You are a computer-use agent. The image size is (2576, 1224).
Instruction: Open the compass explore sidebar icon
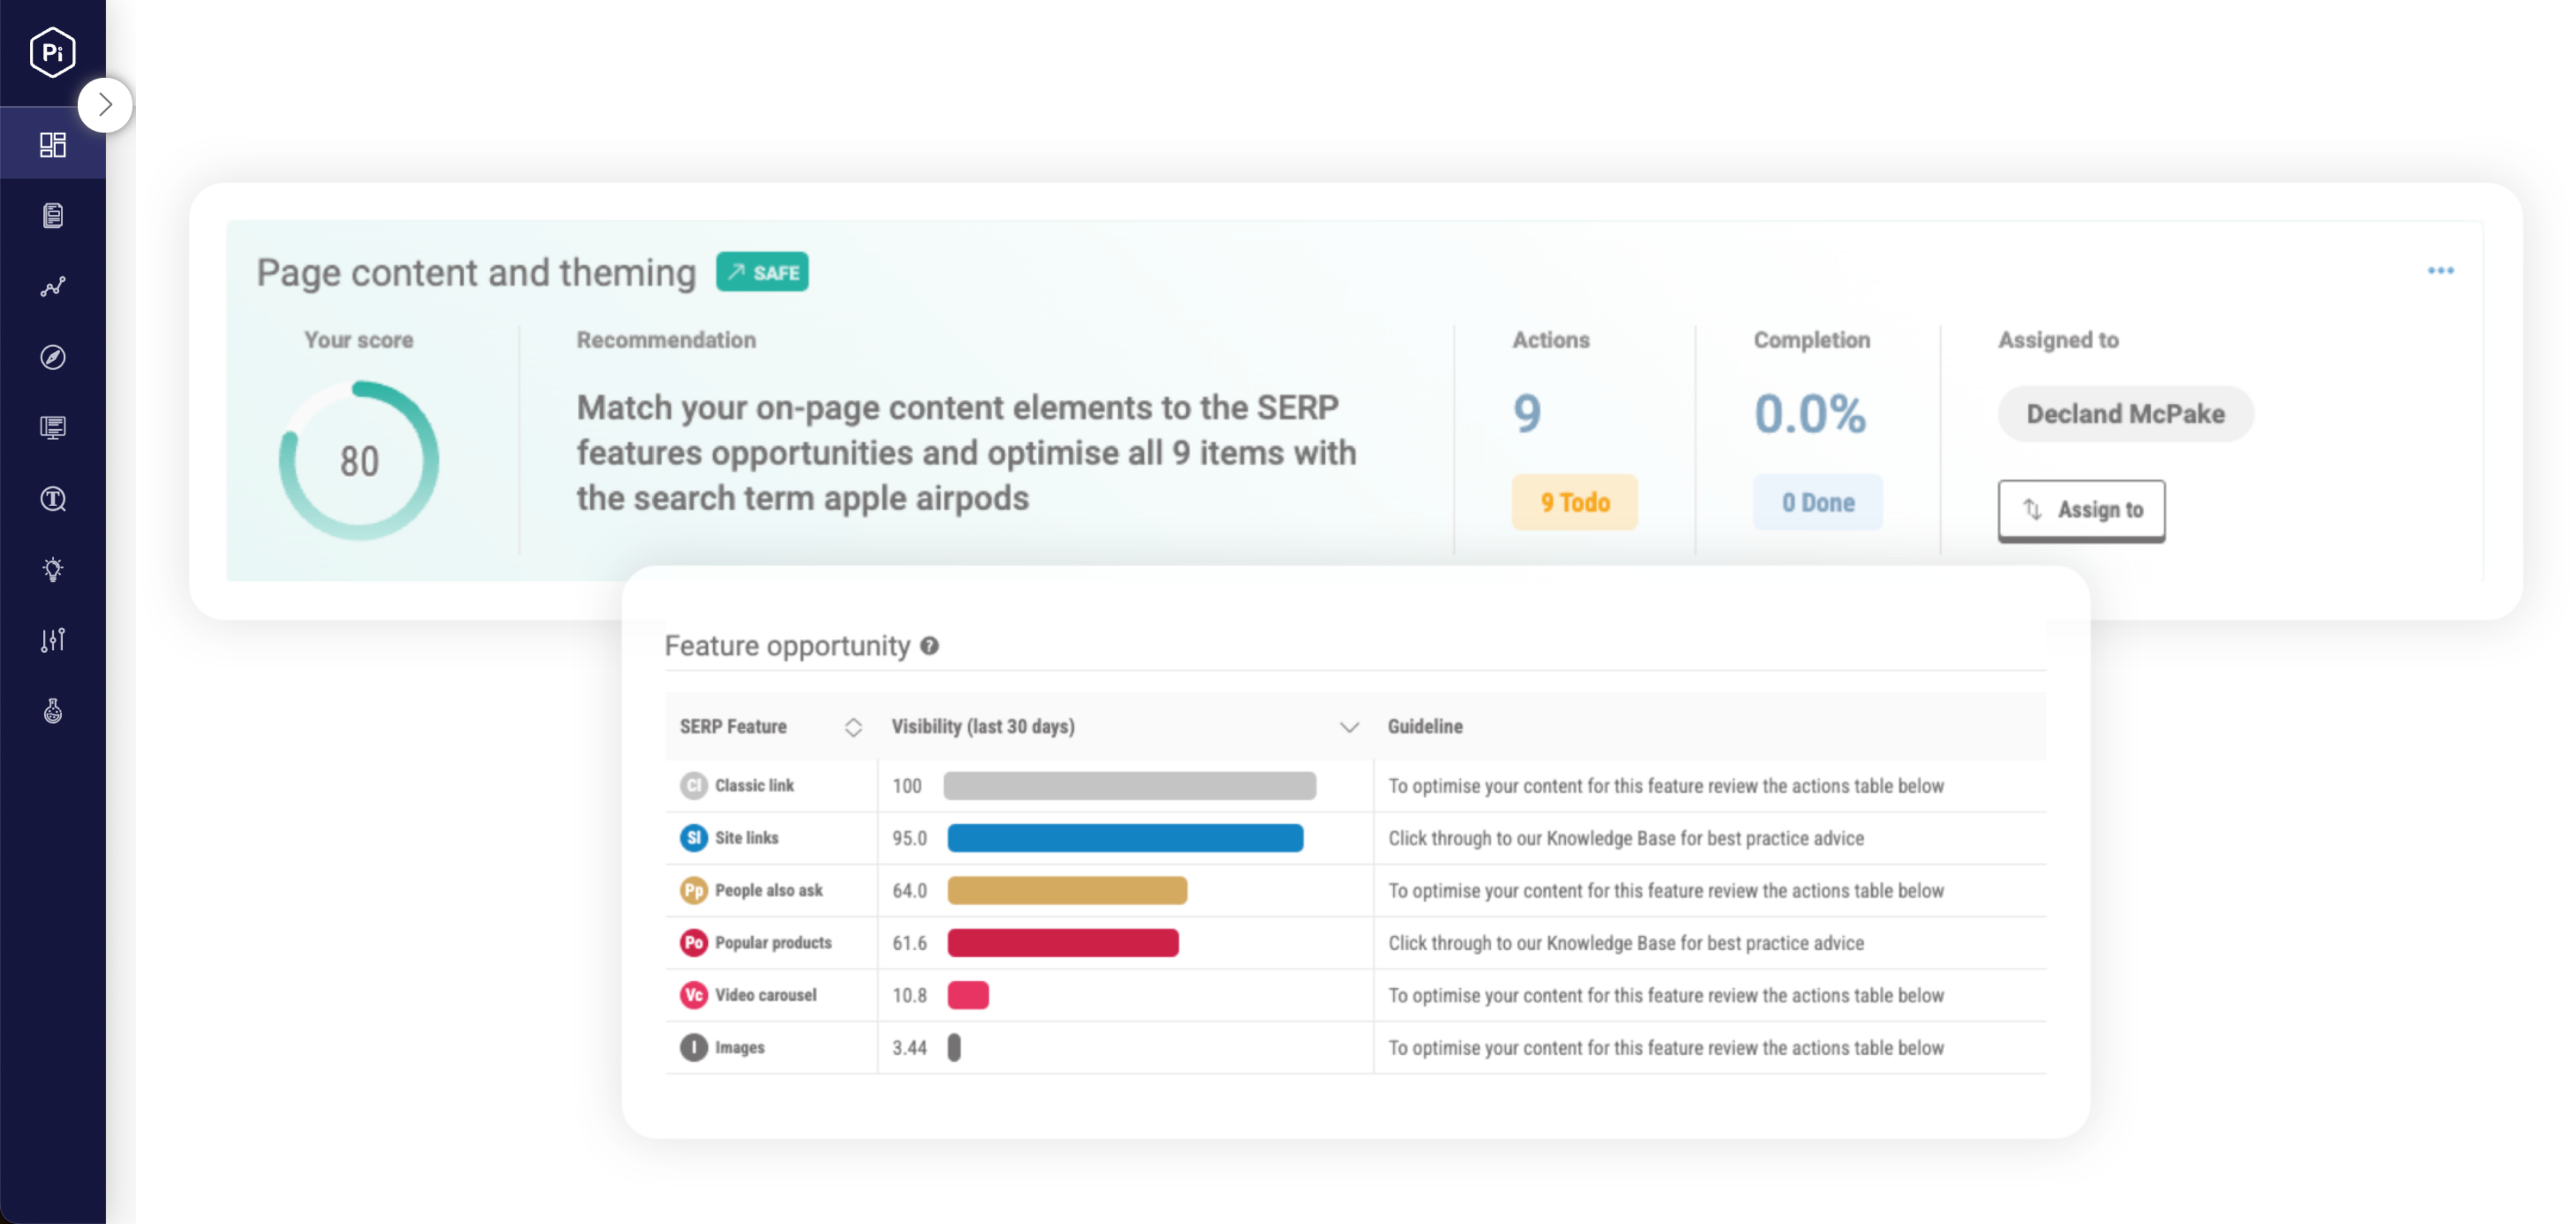click(x=52, y=357)
